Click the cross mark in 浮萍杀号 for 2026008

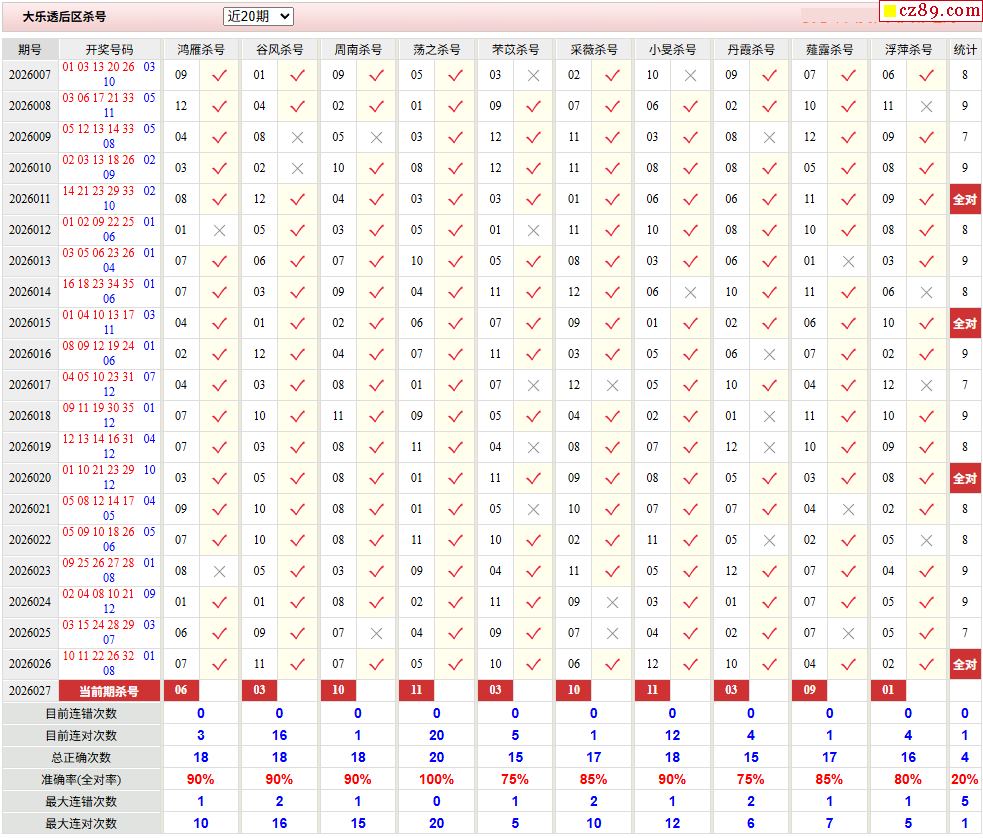pyautogui.click(x=926, y=106)
